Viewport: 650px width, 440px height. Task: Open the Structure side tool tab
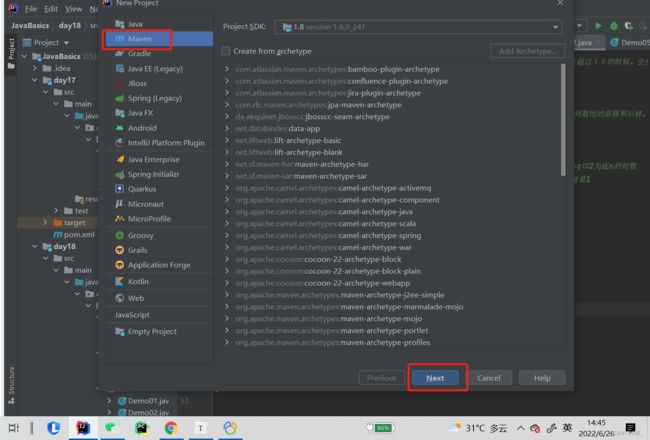(x=11, y=385)
